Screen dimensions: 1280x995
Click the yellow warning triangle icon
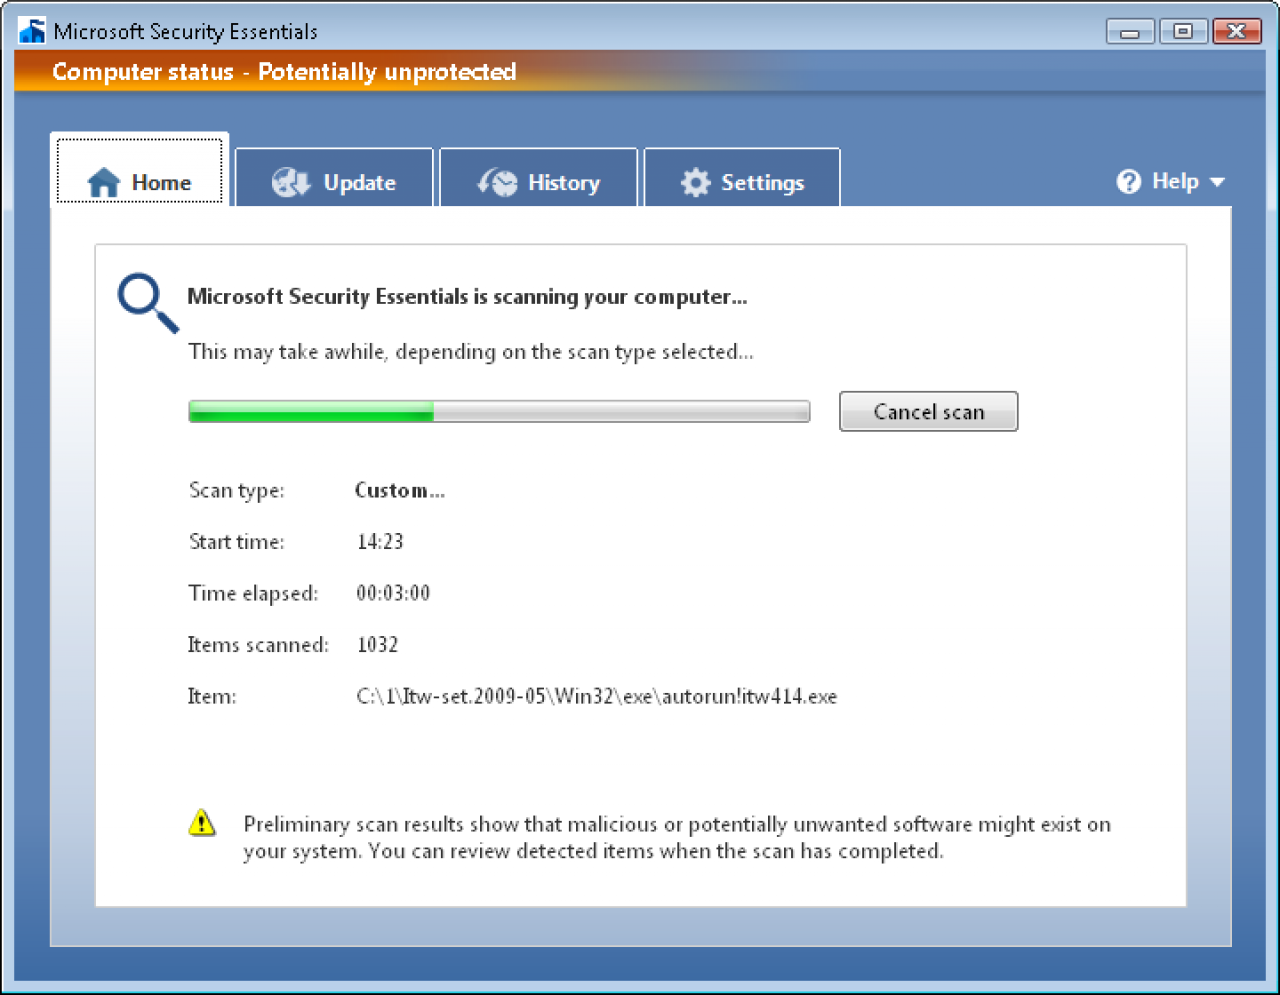click(x=202, y=823)
